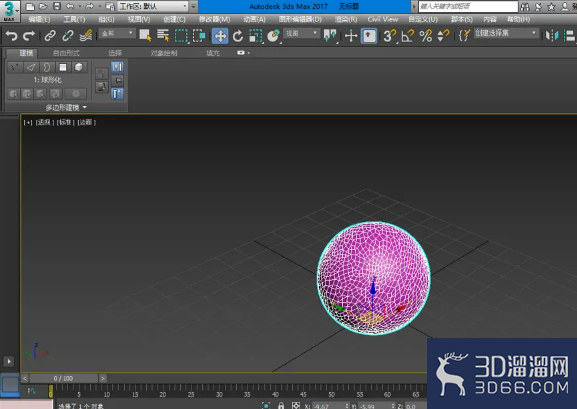Select the Rectangular Selection Region tool

tap(181, 36)
